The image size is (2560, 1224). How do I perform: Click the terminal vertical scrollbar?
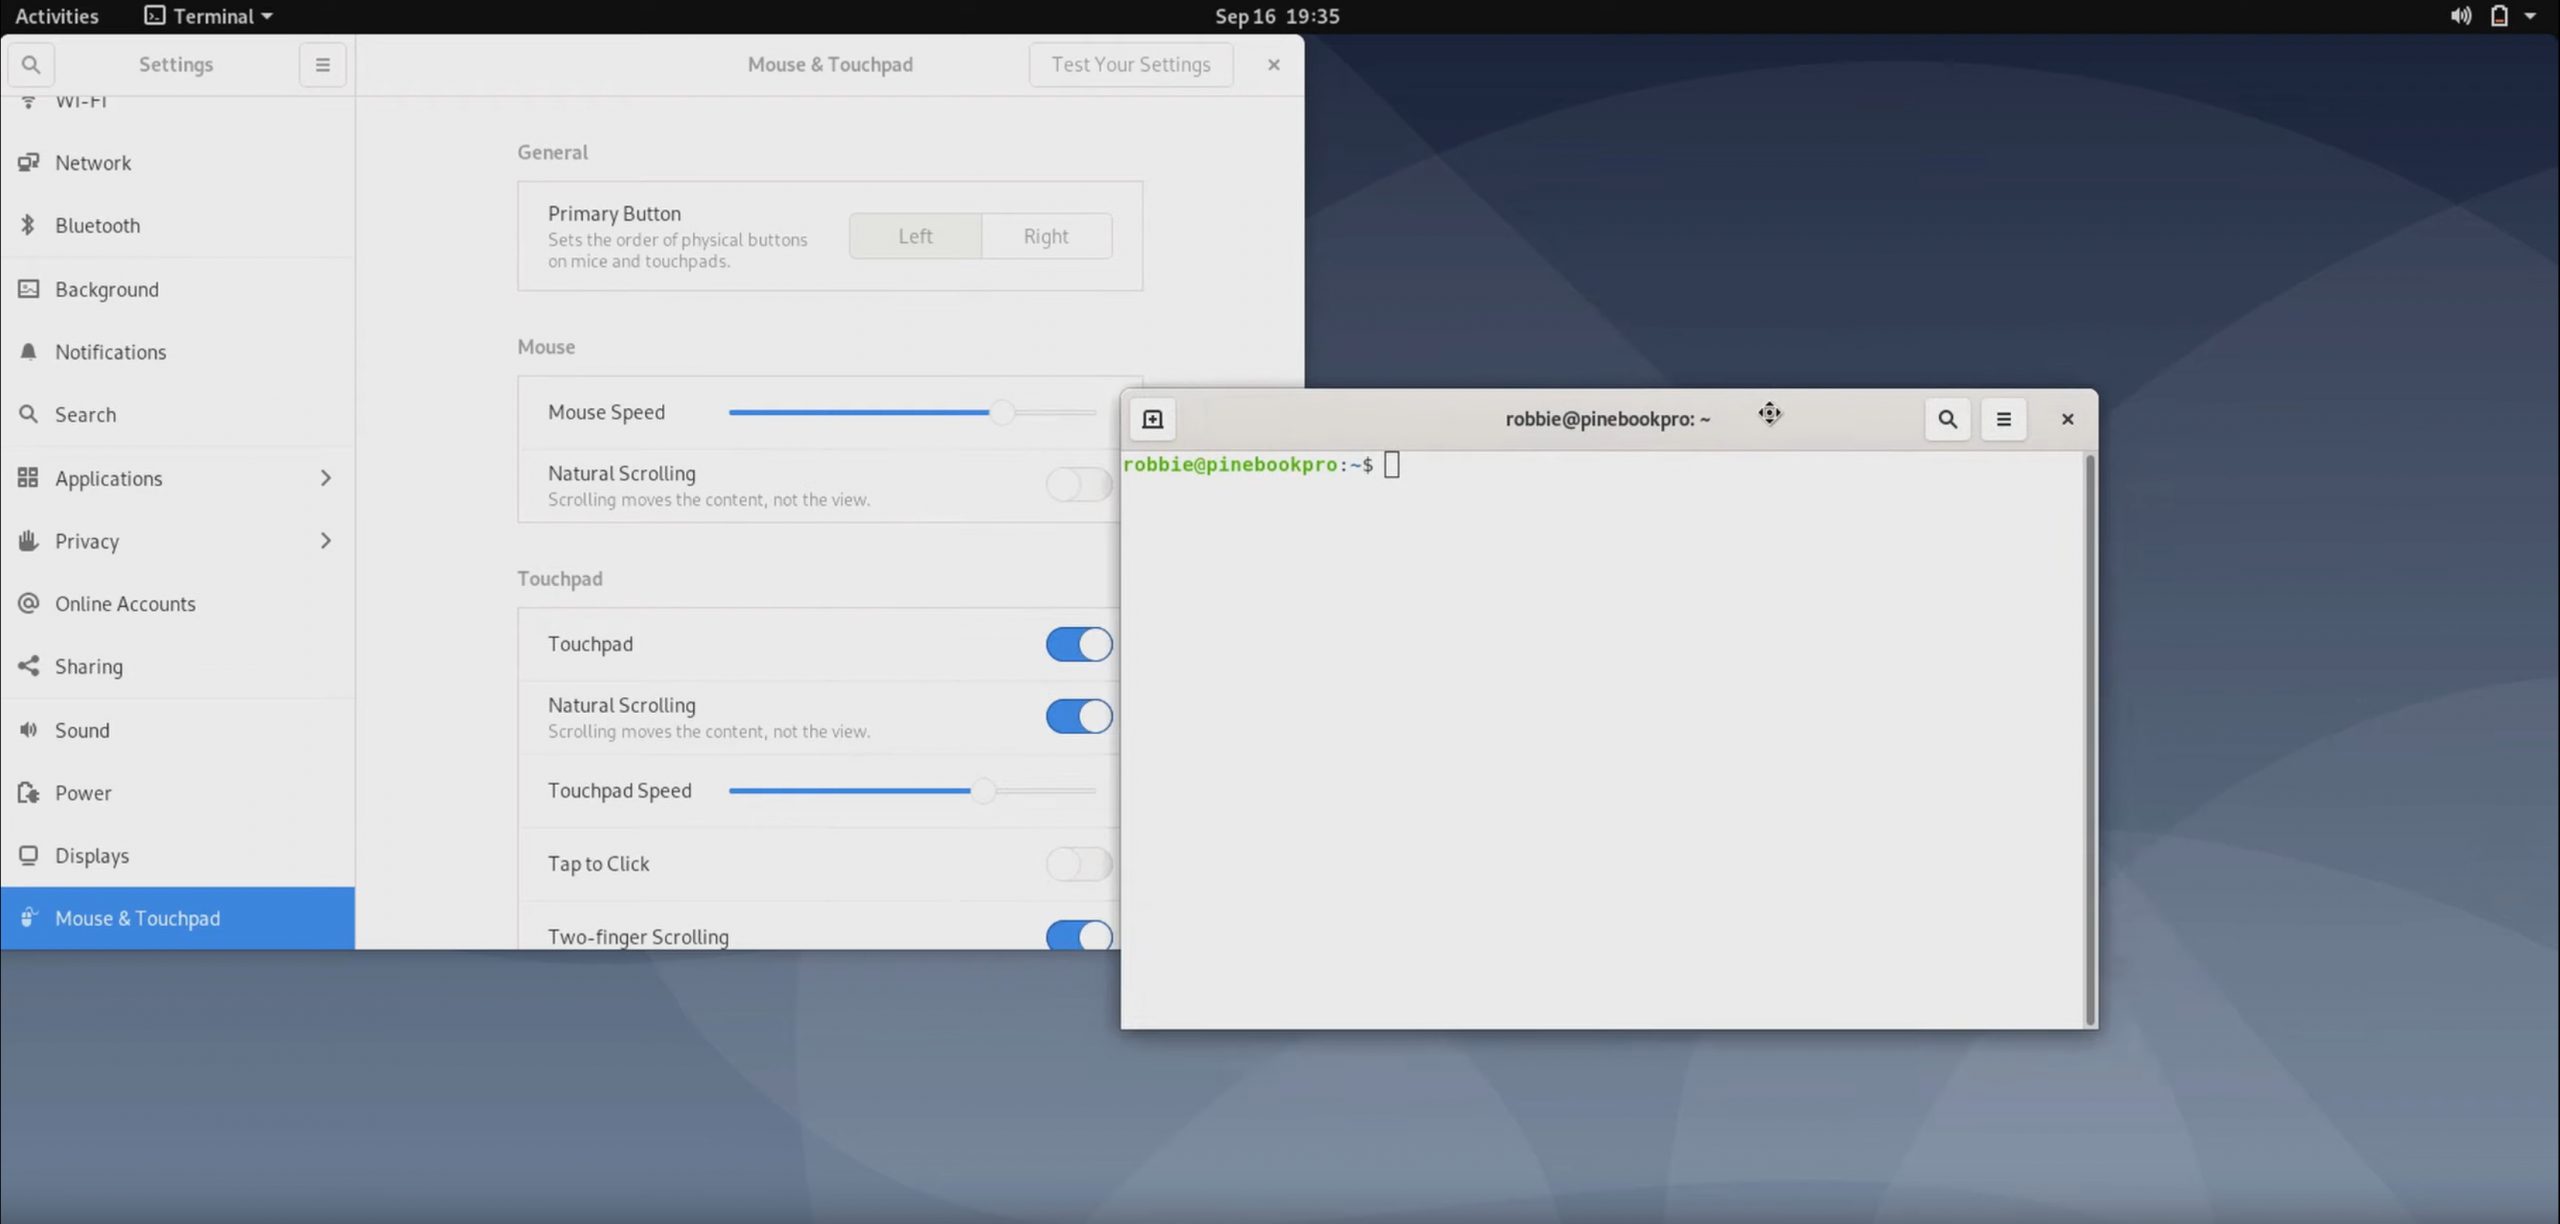(2089, 738)
